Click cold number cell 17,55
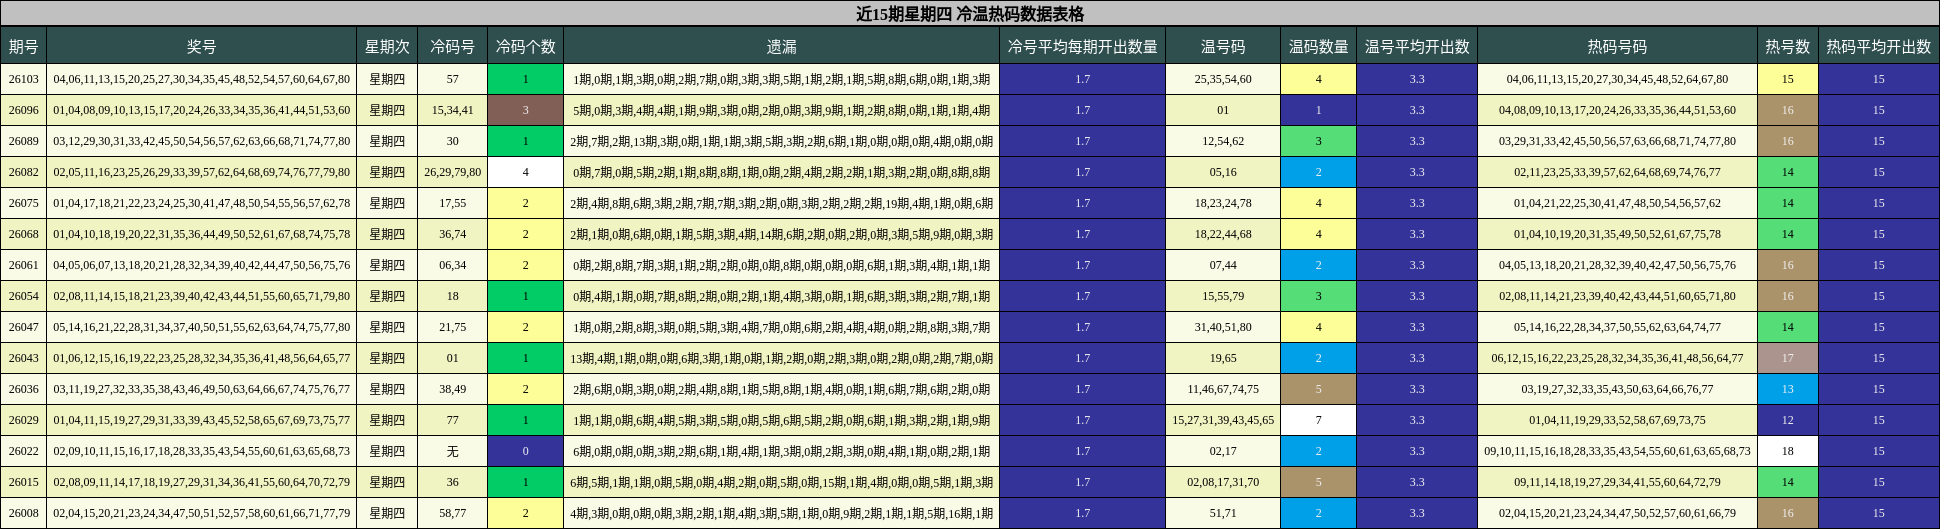The height and width of the screenshot is (529, 1940). [452, 203]
